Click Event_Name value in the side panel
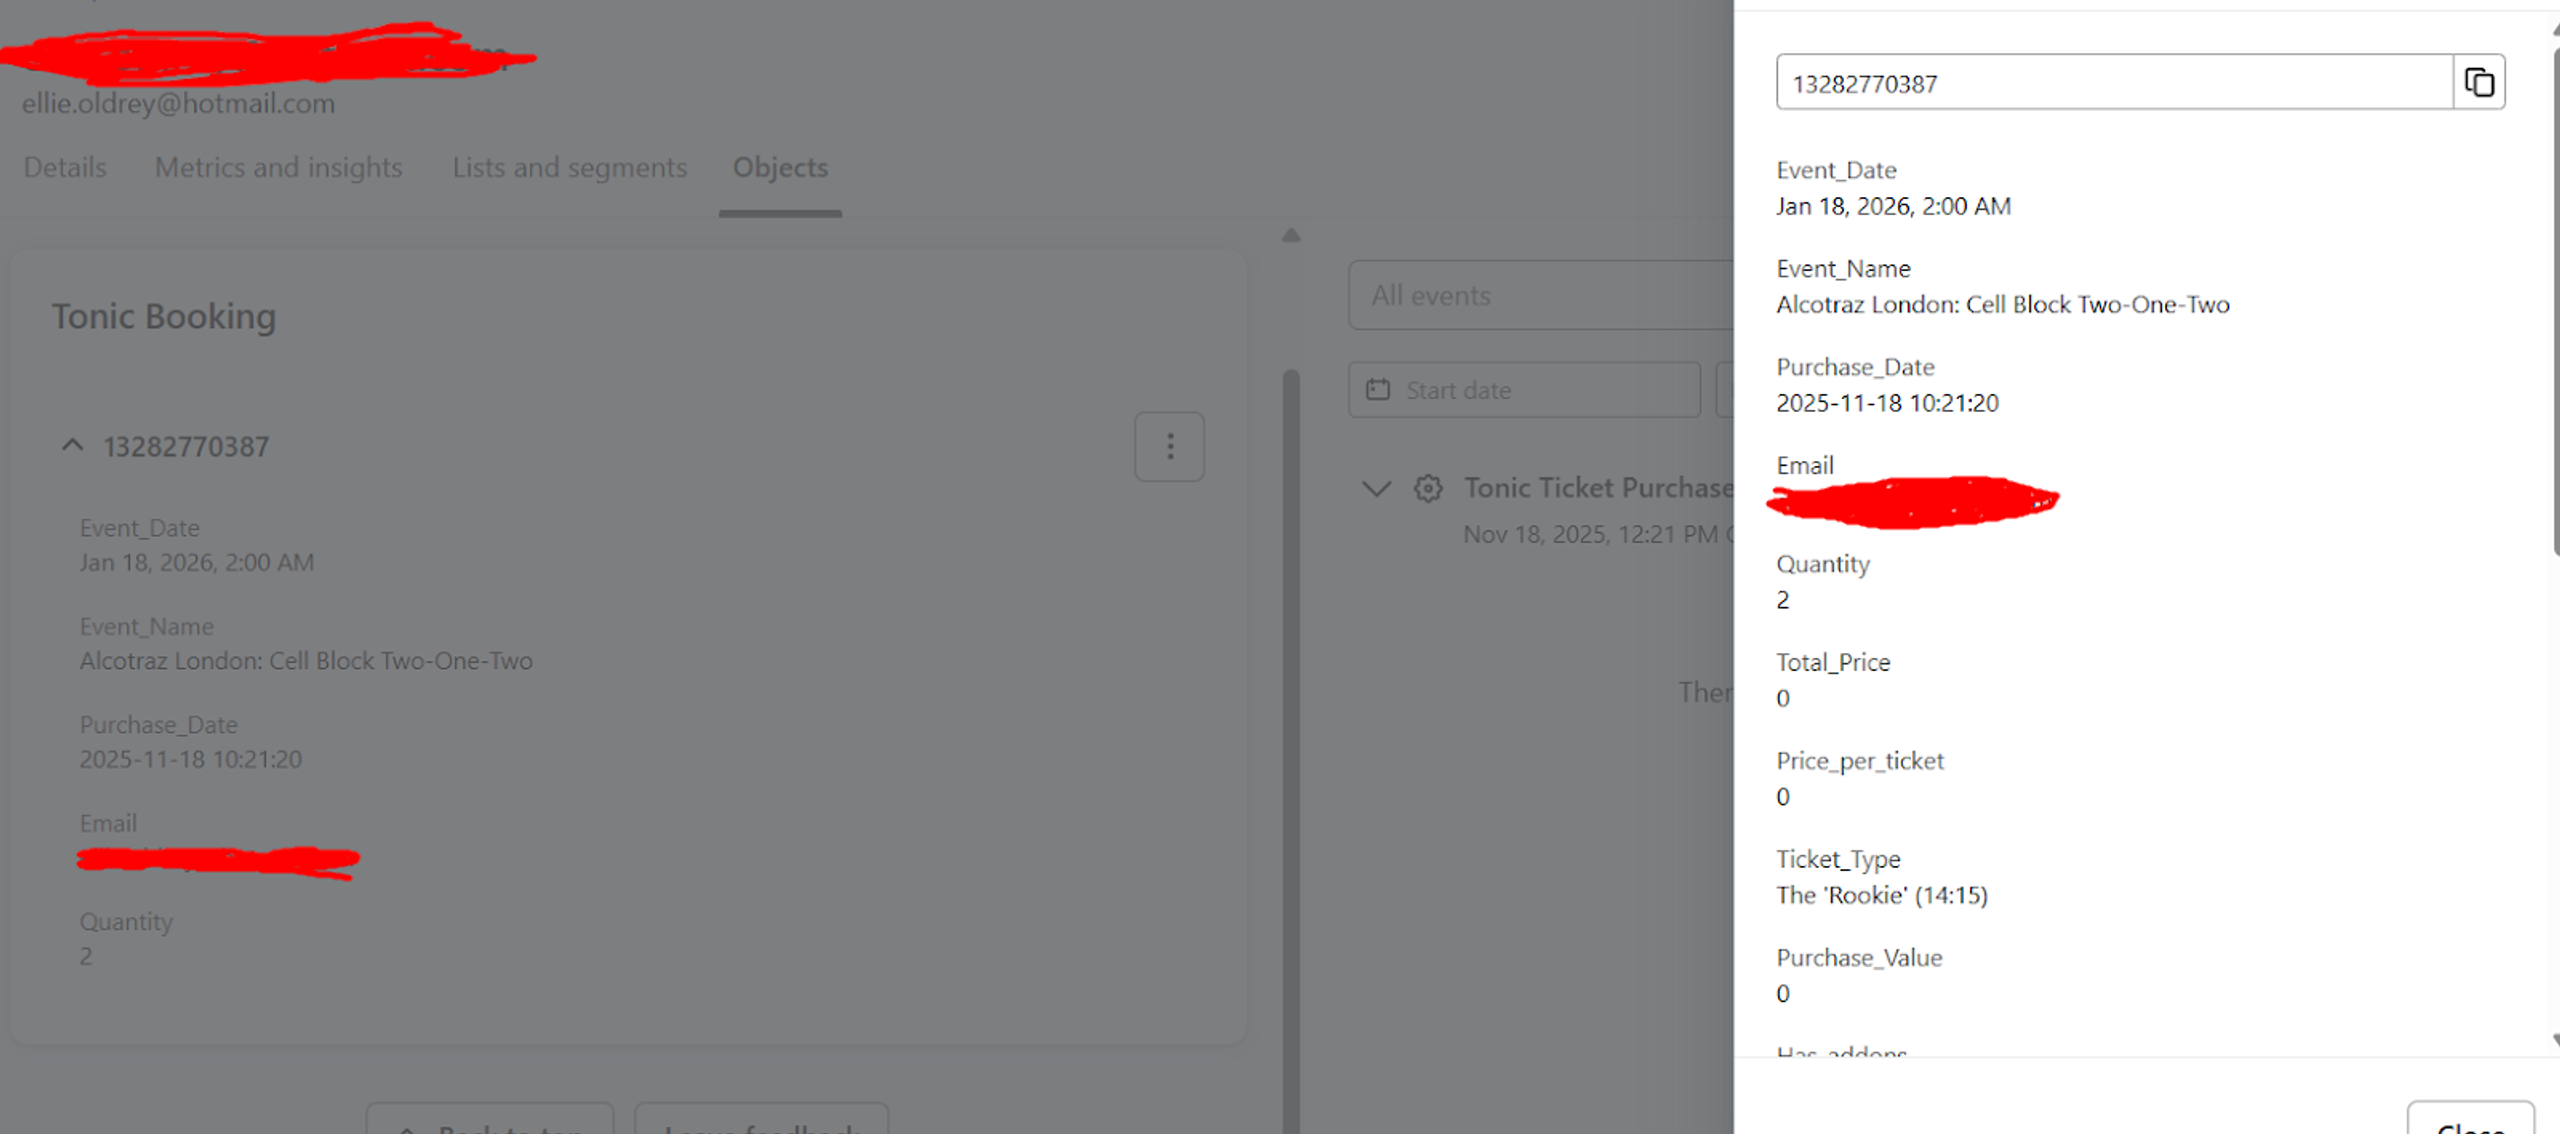The image size is (2560, 1134). click(2003, 304)
